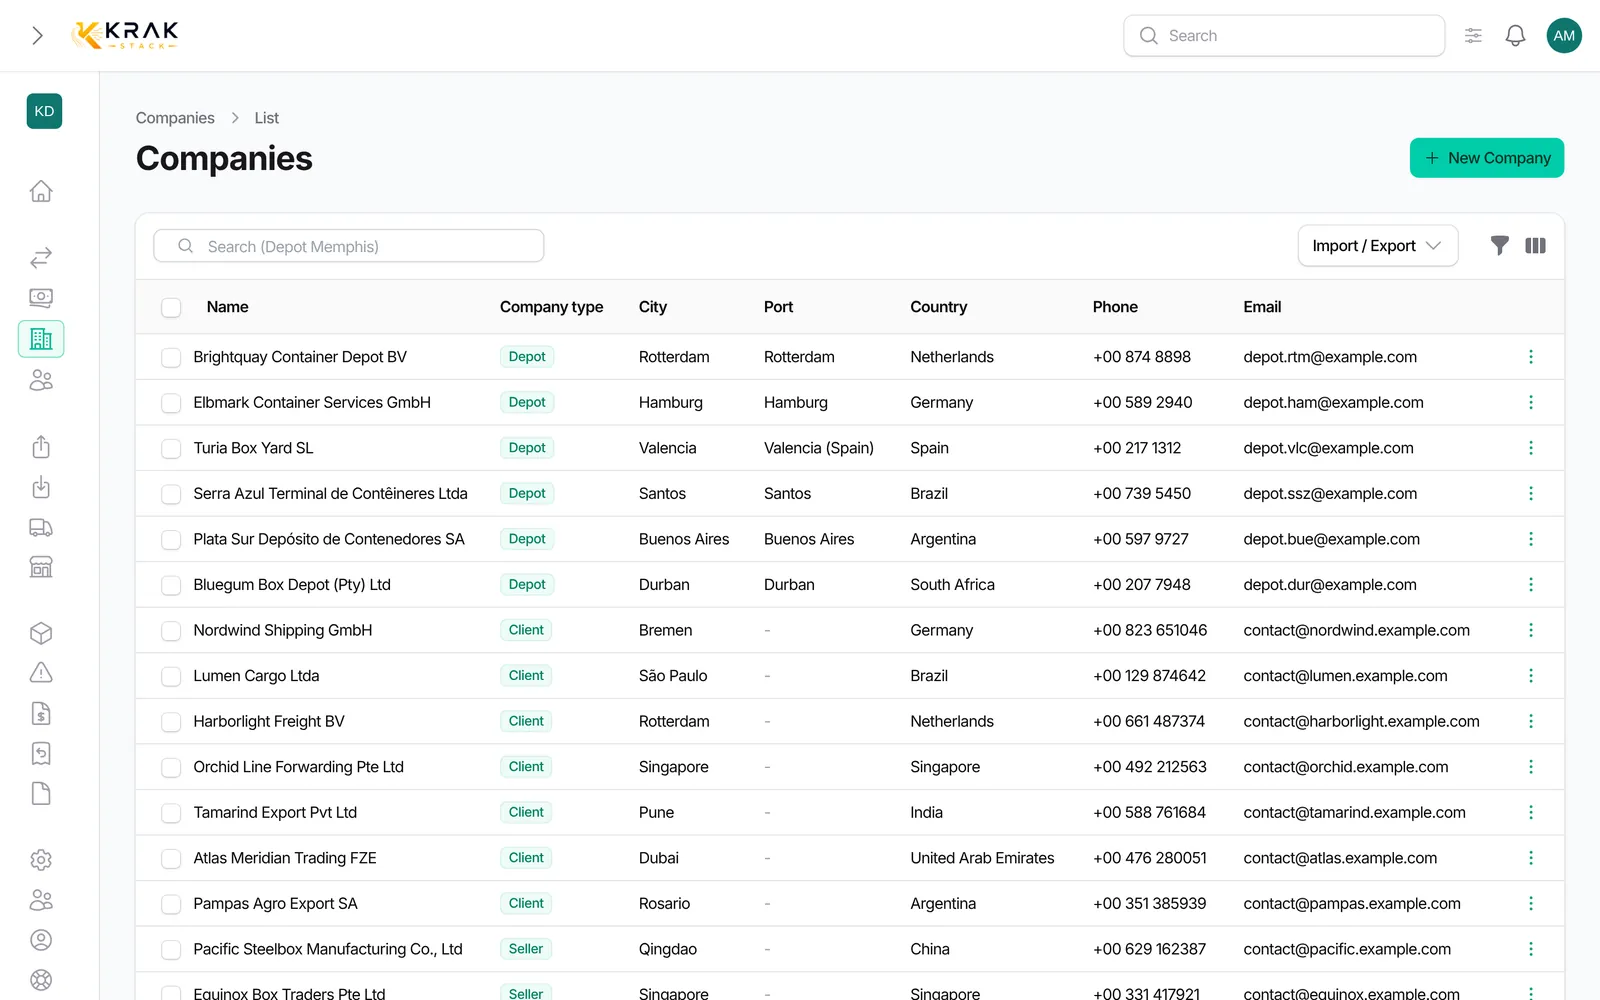Open row actions menu for Elbmark Container Services
1600x1000 pixels.
(x=1530, y=402)
